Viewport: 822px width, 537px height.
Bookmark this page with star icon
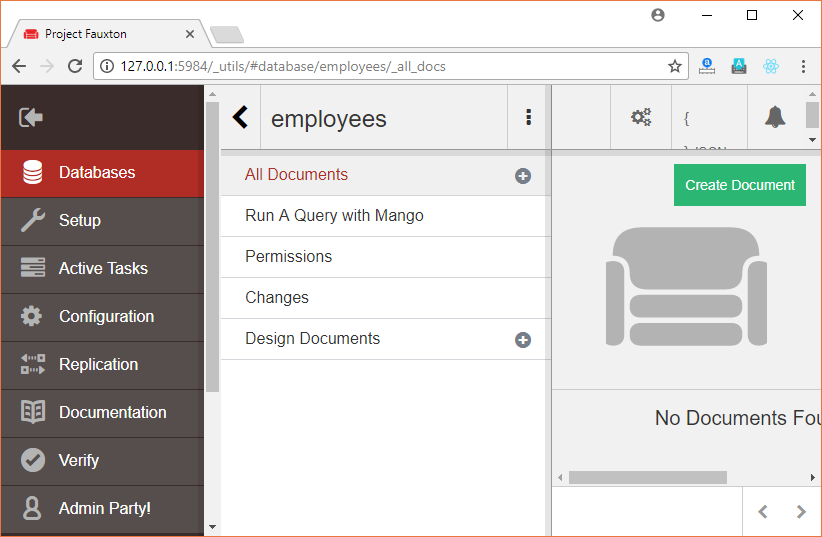[675, 66]
